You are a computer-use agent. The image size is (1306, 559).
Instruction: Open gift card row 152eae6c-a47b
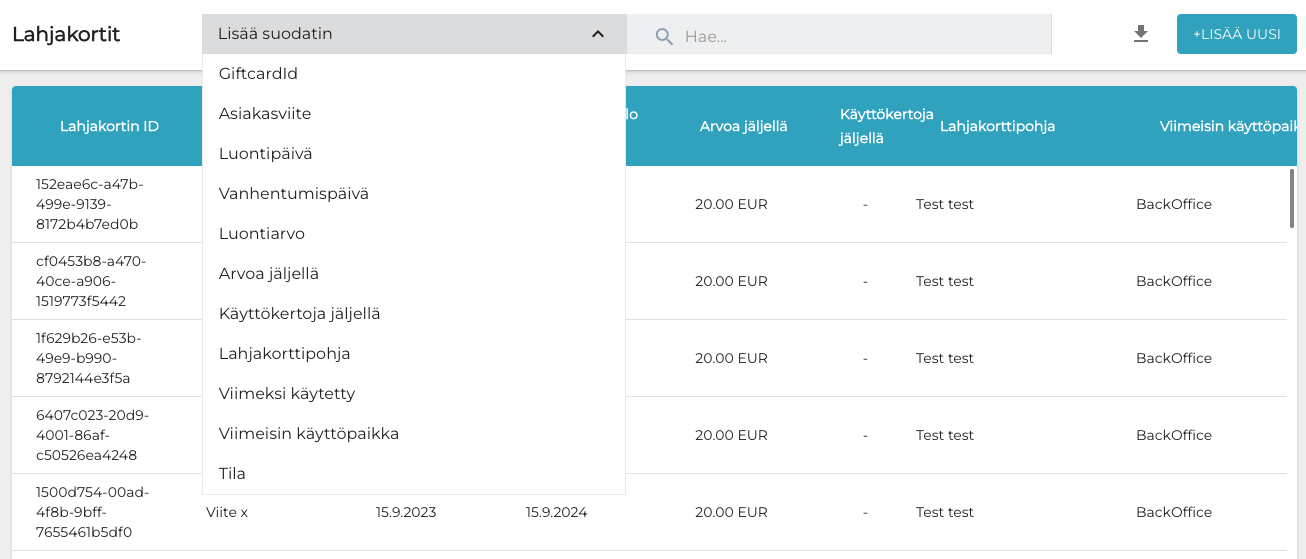[x=89, y=204]
